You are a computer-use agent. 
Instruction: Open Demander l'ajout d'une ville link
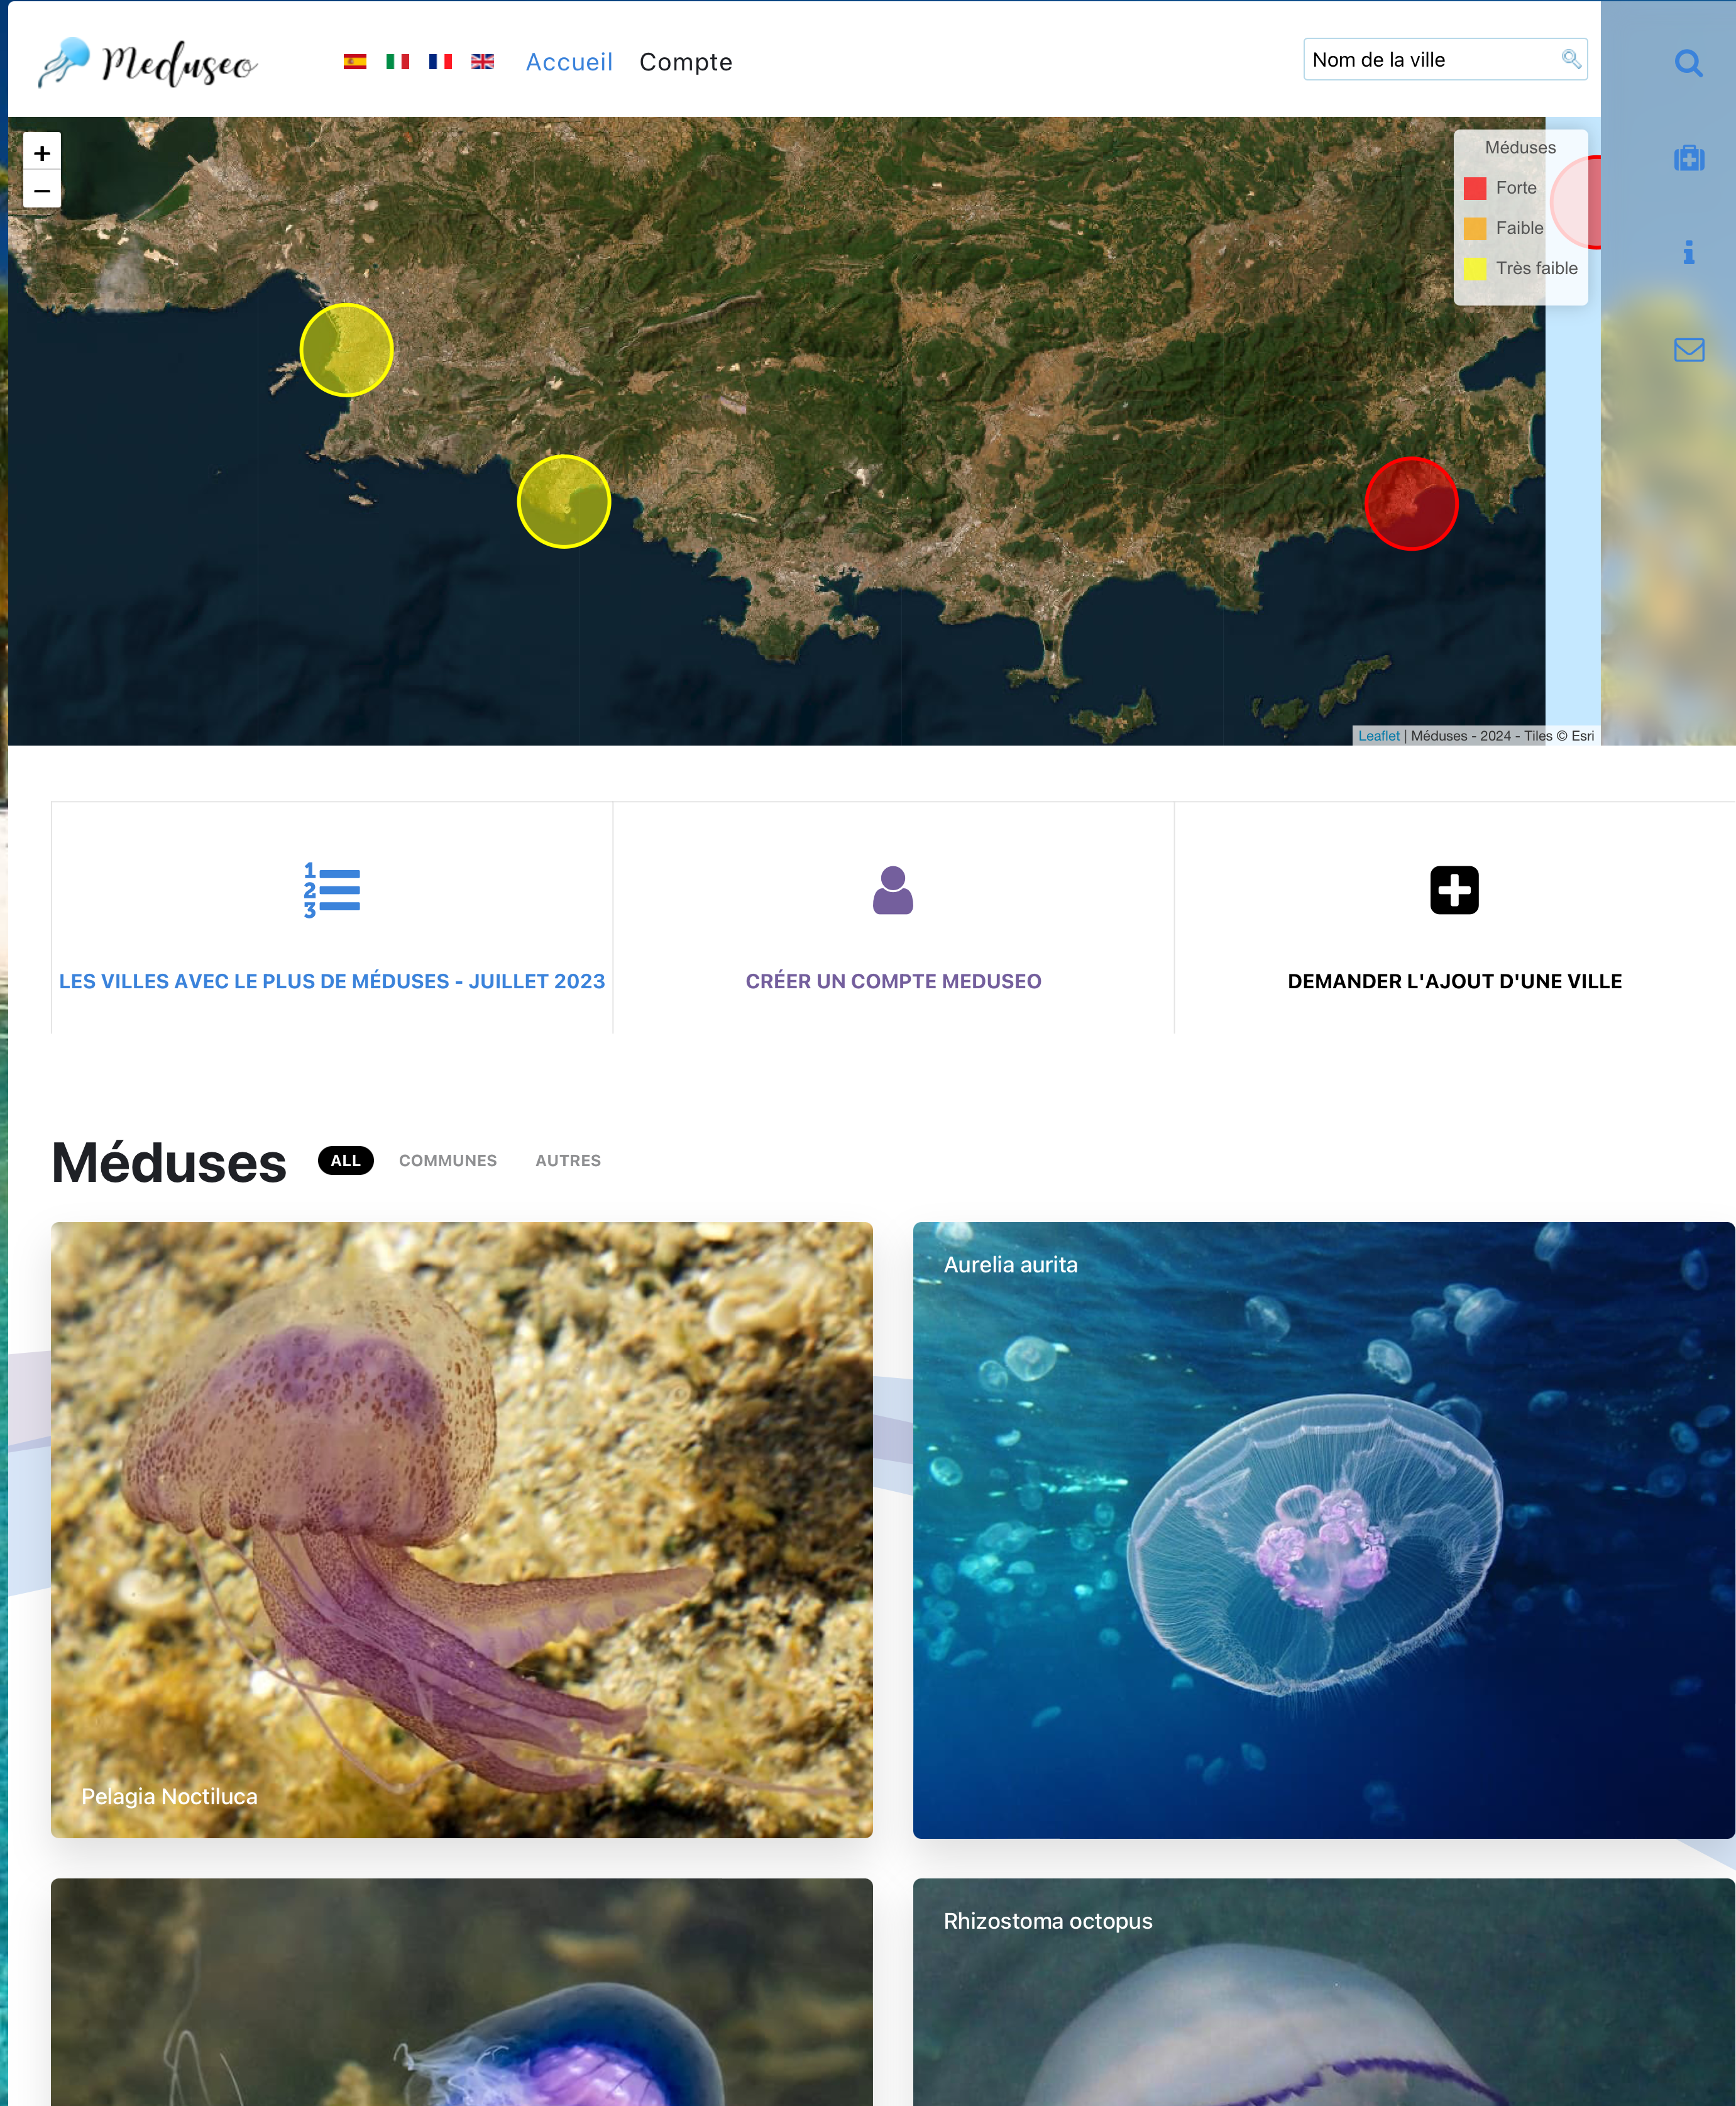[x=1455, y=981]
